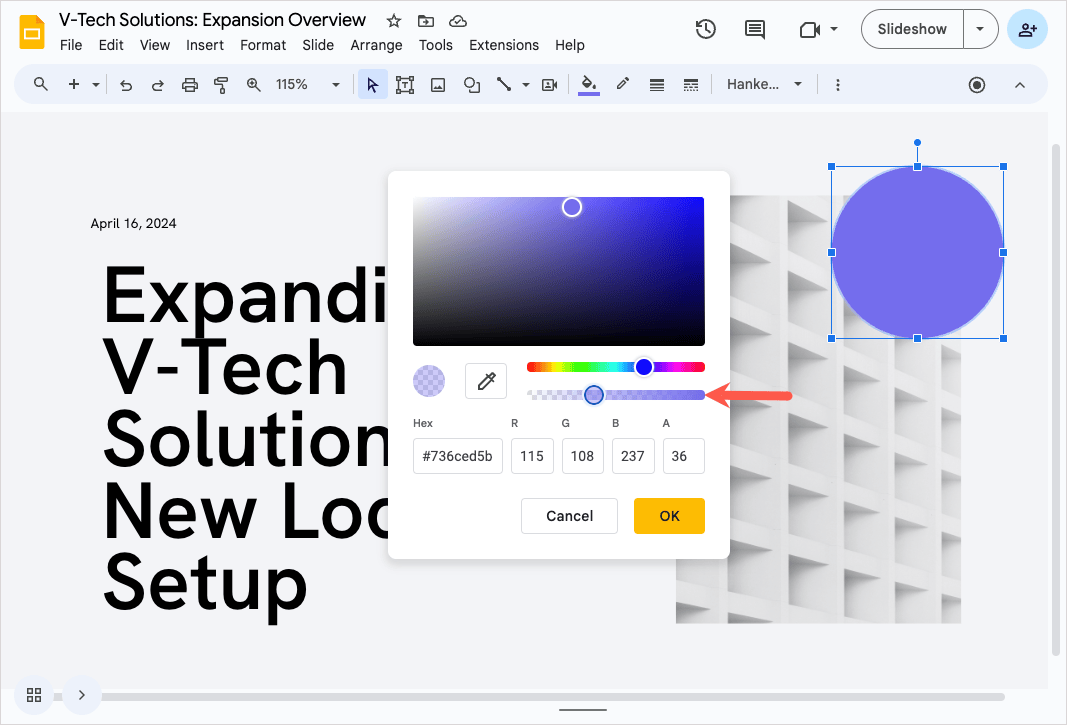Open the Slideshow options dropdown arrow

point(980,29)
